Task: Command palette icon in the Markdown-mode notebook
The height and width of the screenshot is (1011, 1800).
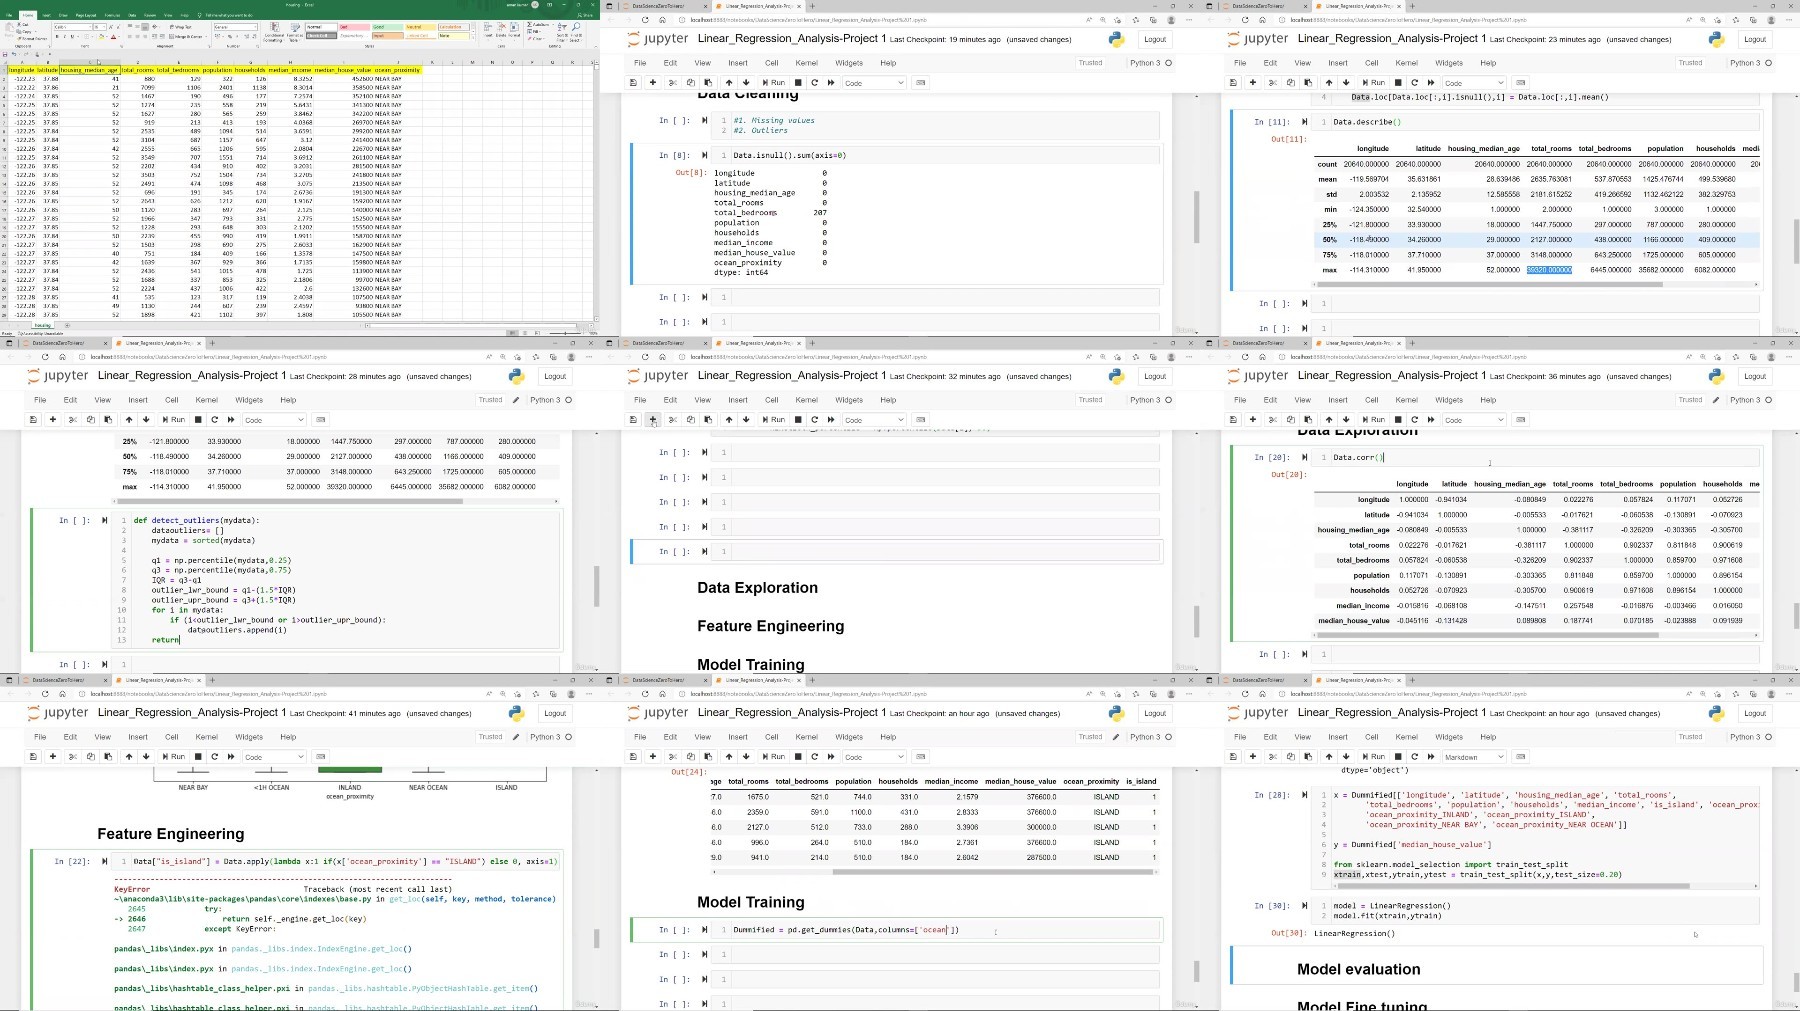Action: [1520, 756]
